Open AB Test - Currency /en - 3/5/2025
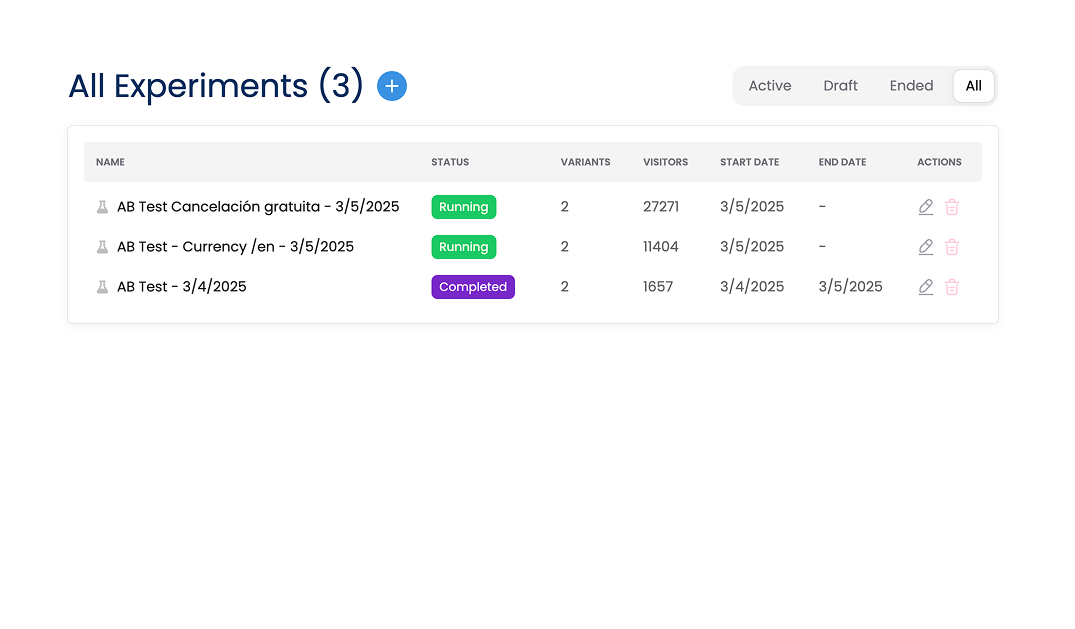 (x=235, y=247)
